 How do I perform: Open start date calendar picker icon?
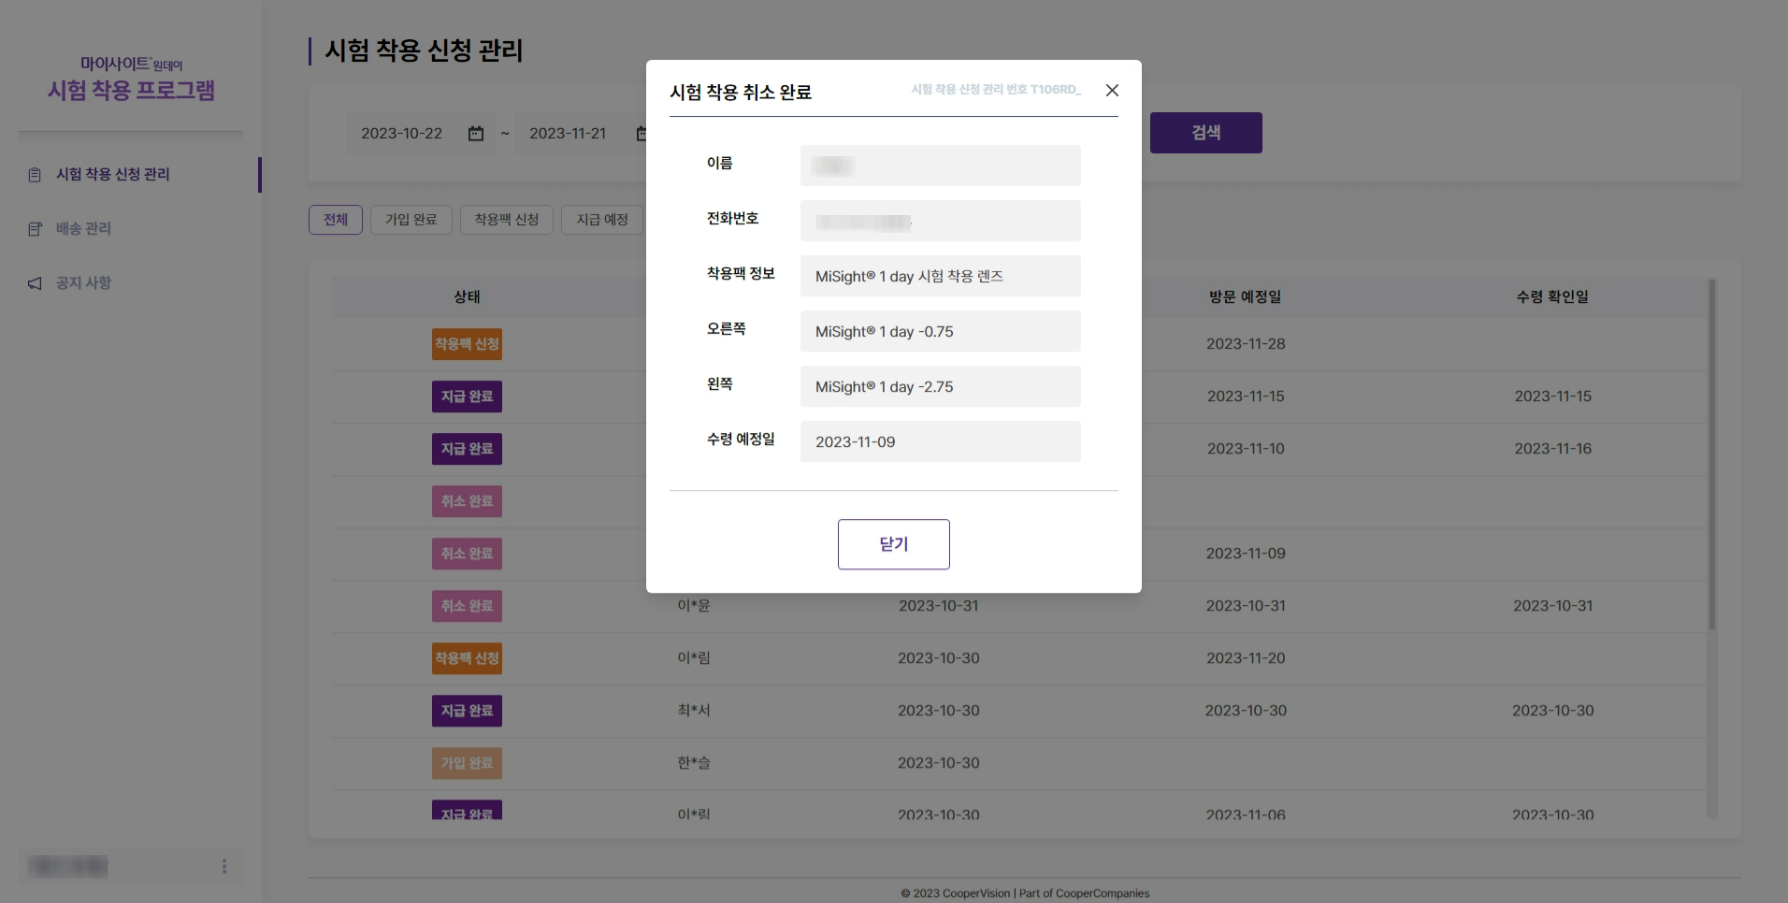476,134
